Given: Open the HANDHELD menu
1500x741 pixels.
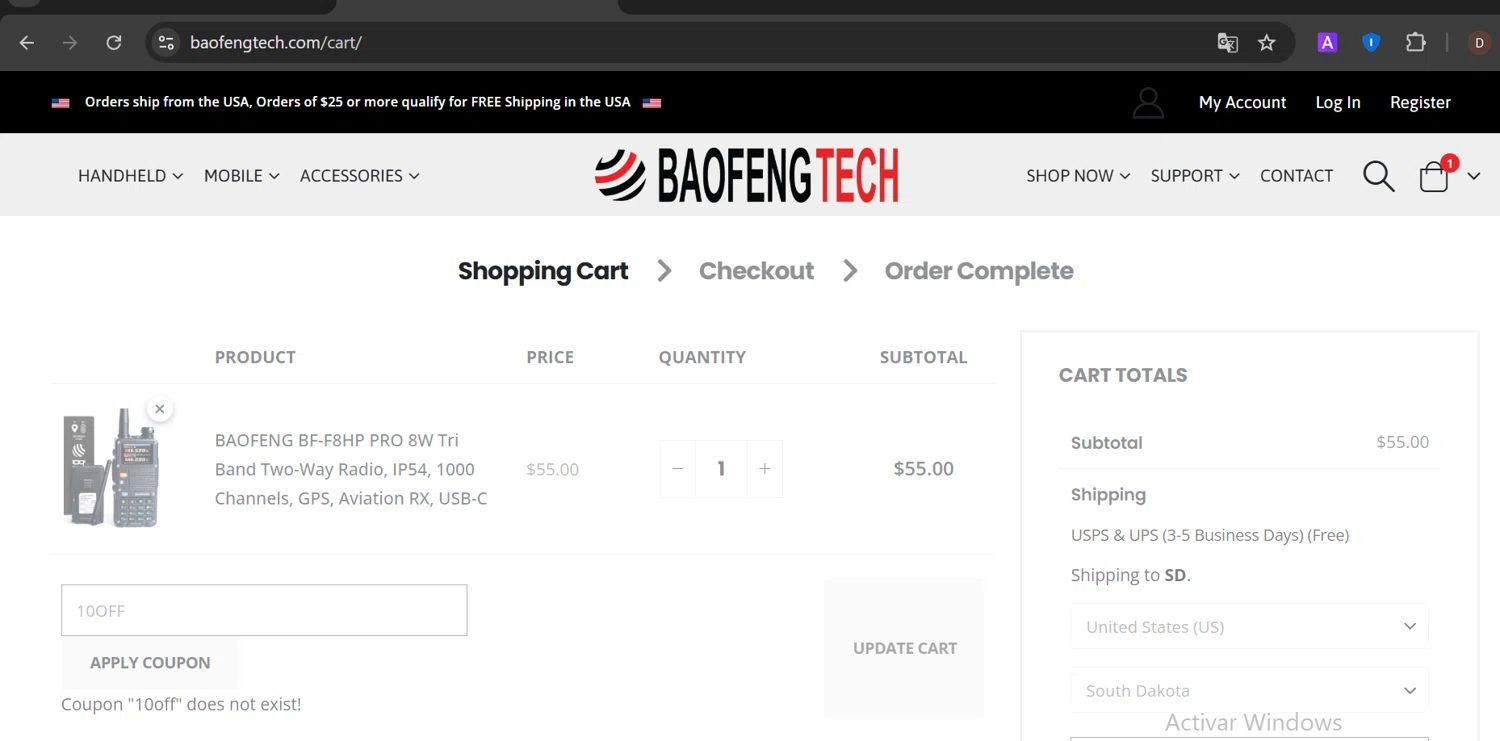Looking at the screenshot, I should 130,176.
